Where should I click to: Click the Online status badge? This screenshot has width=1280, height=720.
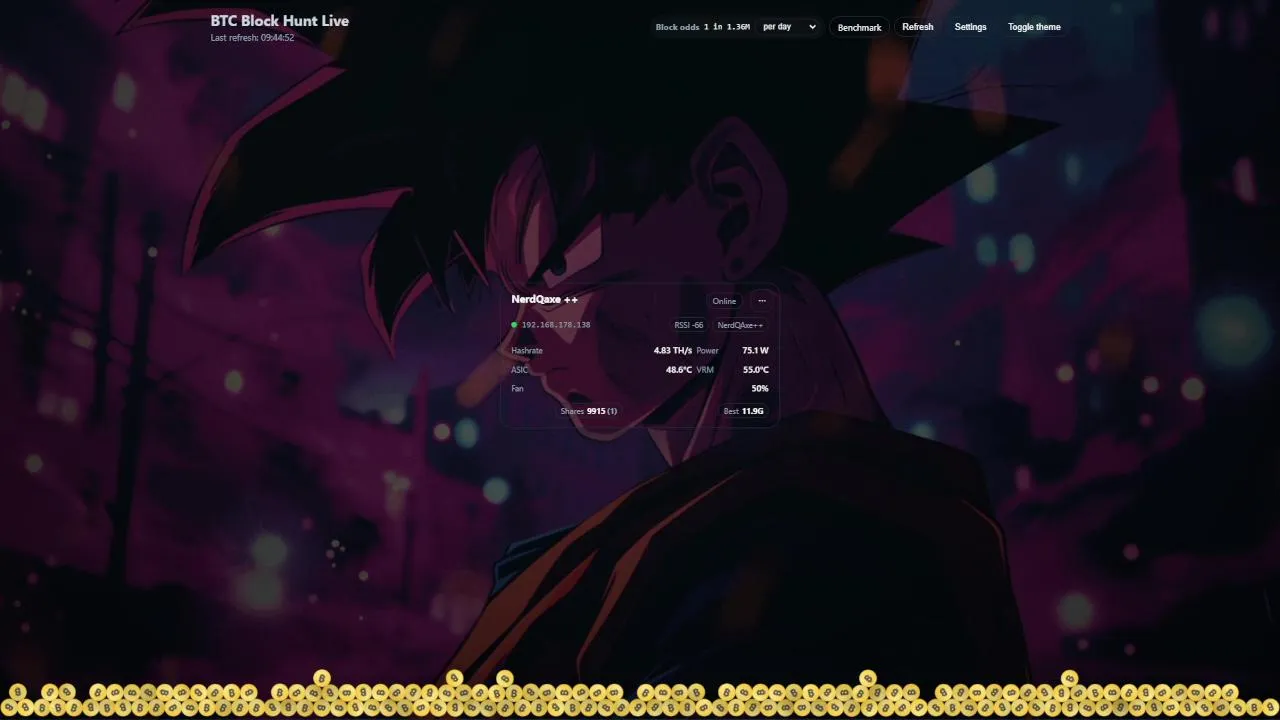click(724, 301)
